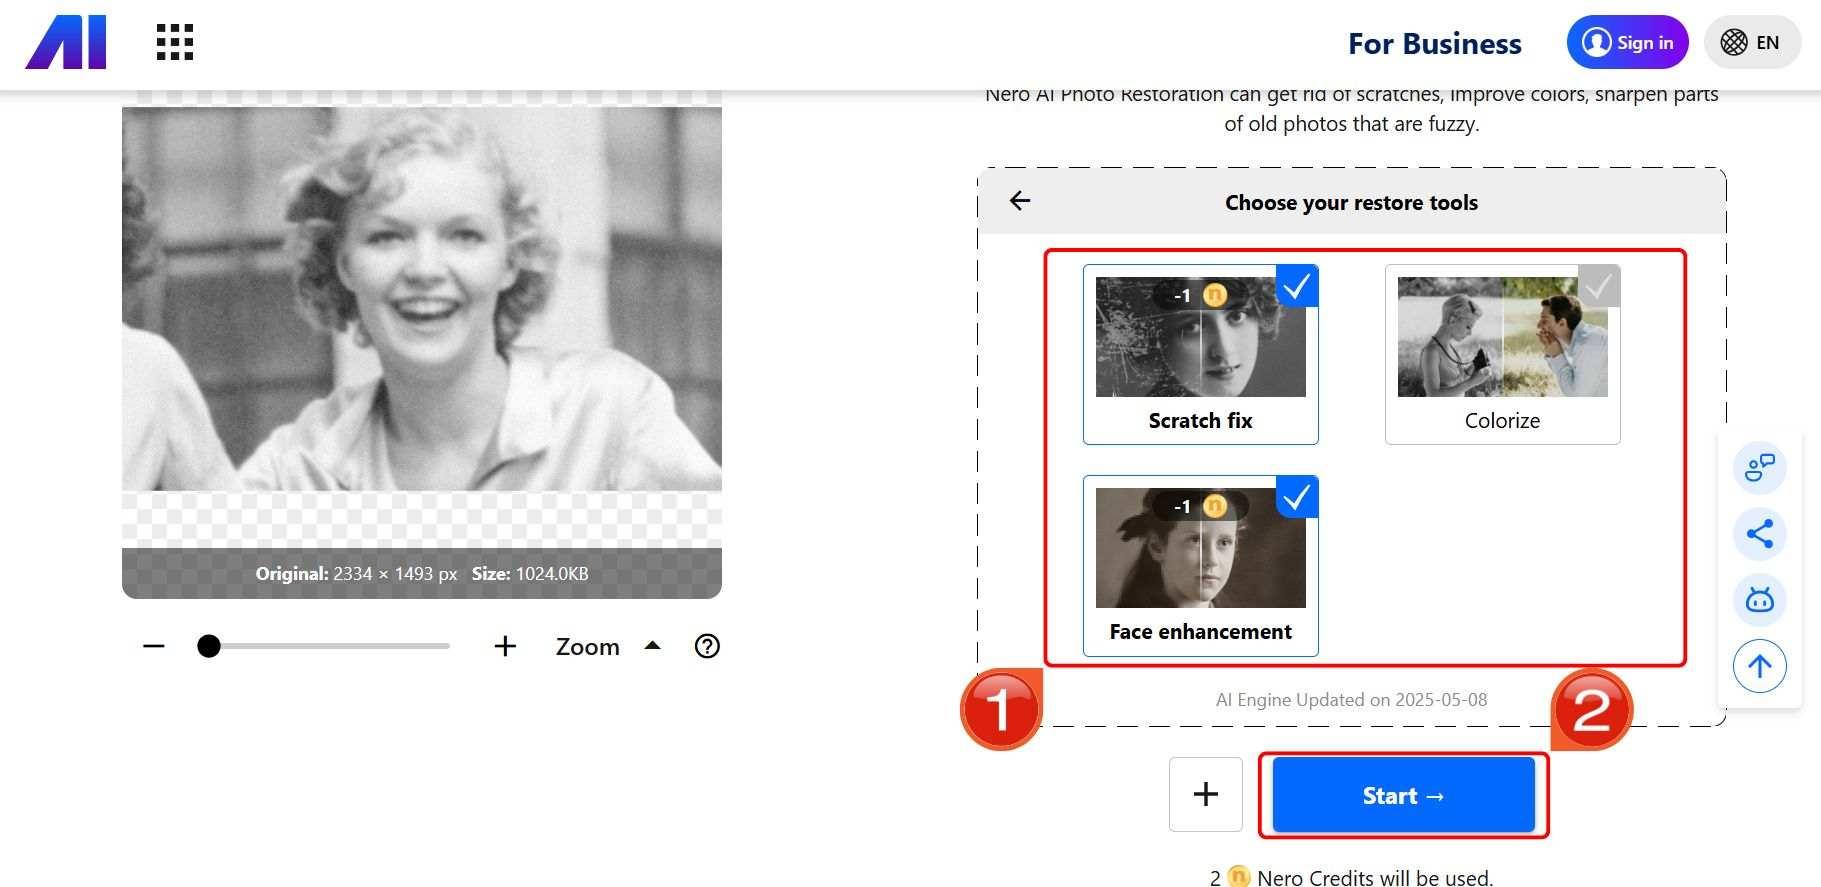Screen dimensions: 1821x887
Task: Uncheck the Face enhancement checkbox
Action: 1297,498
